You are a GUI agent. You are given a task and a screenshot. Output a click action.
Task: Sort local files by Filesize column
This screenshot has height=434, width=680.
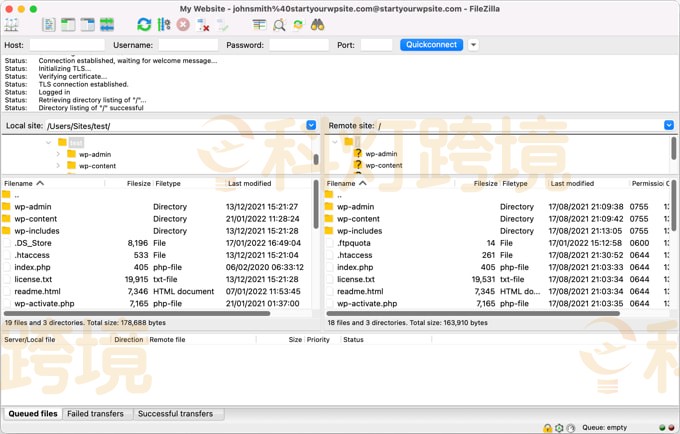coord(129,183)
